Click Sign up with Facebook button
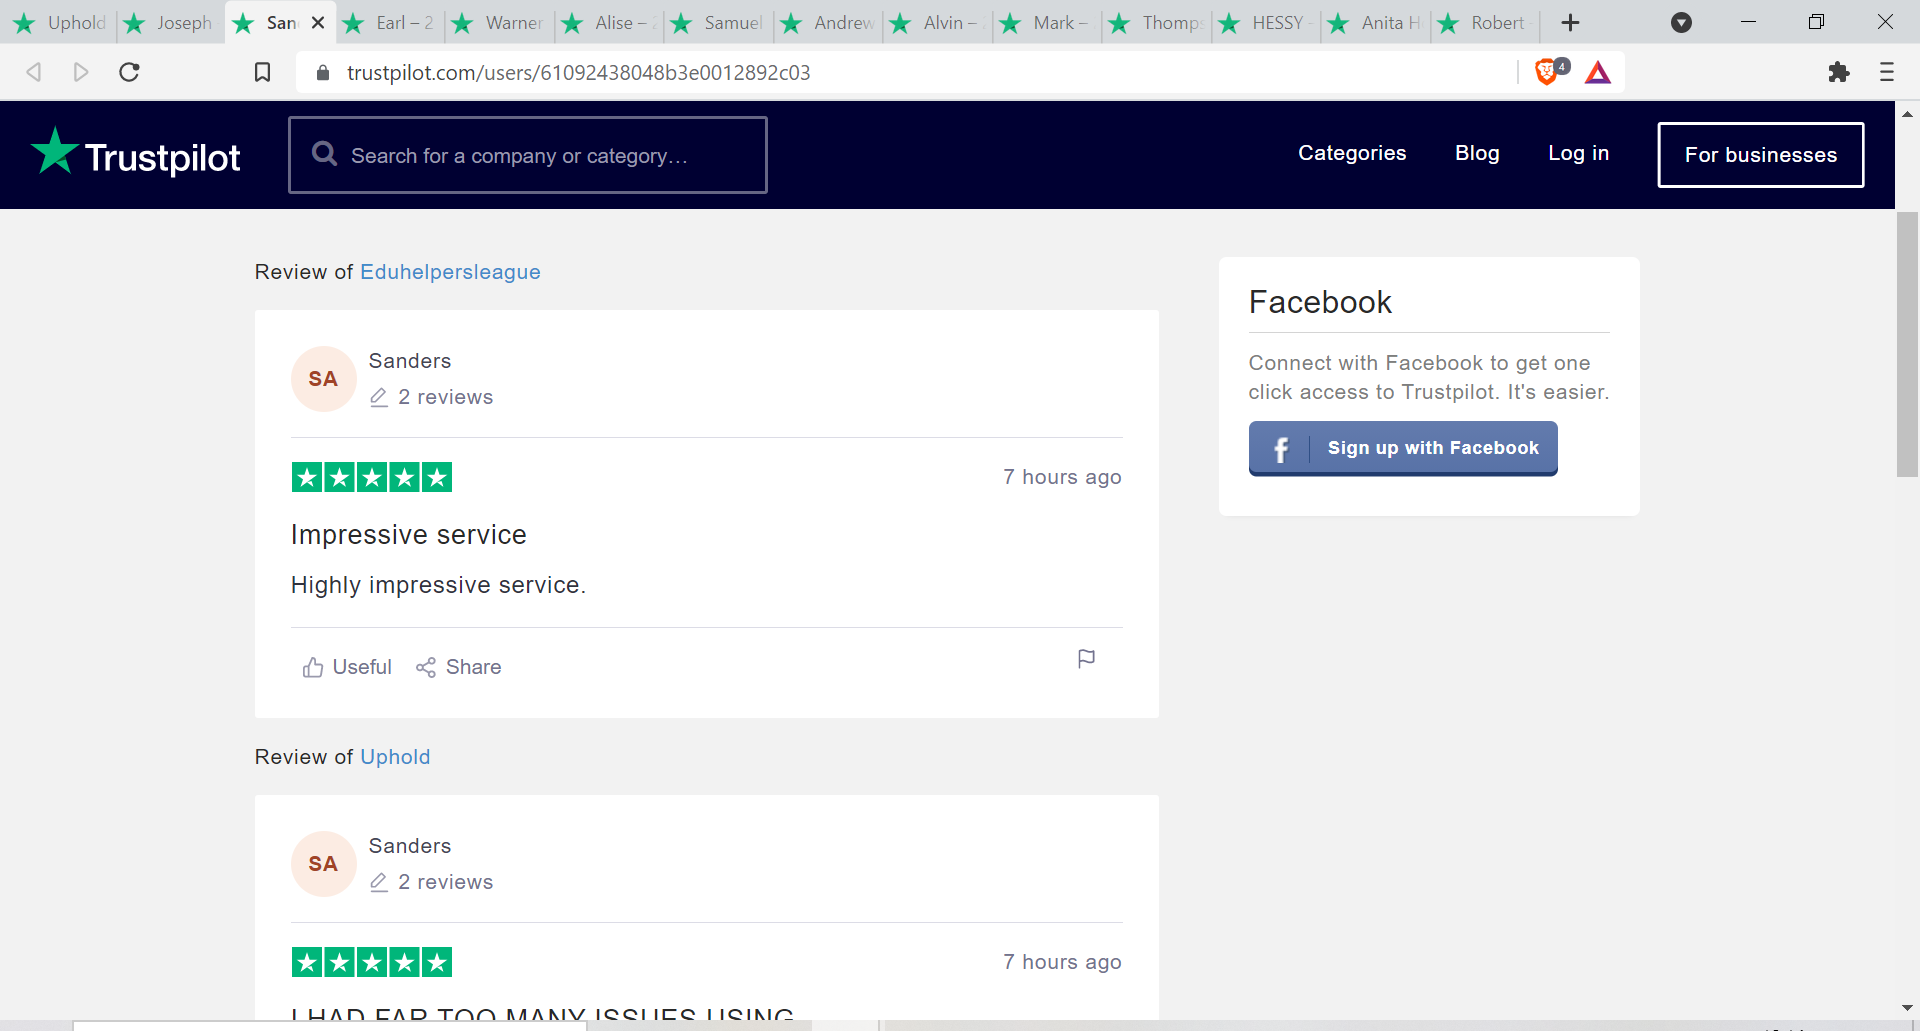 coord(1403,448)
